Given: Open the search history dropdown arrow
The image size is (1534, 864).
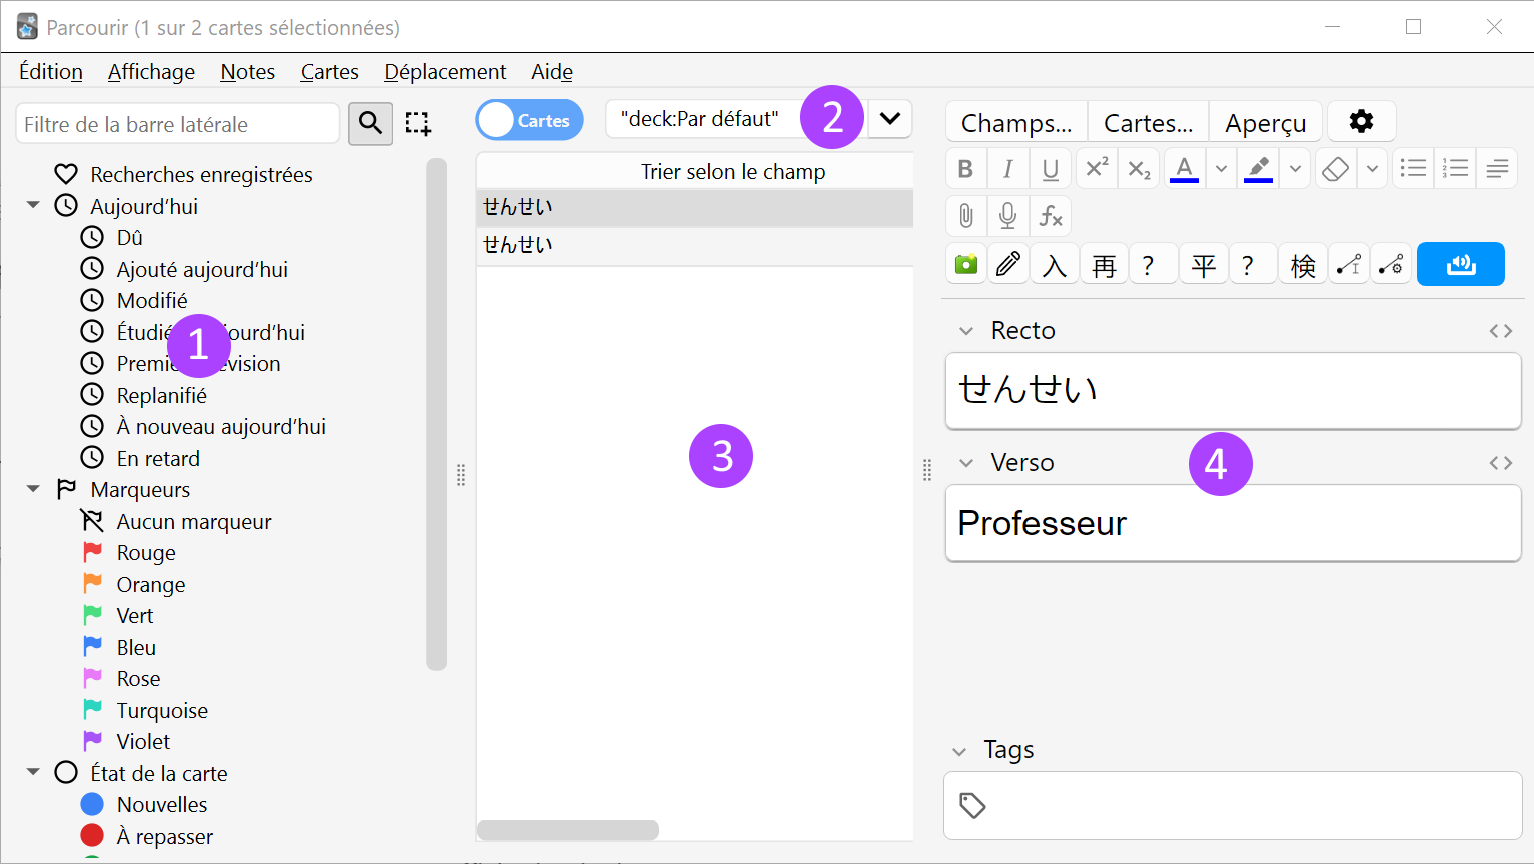Looking at the screenshot, I should 889,118.
